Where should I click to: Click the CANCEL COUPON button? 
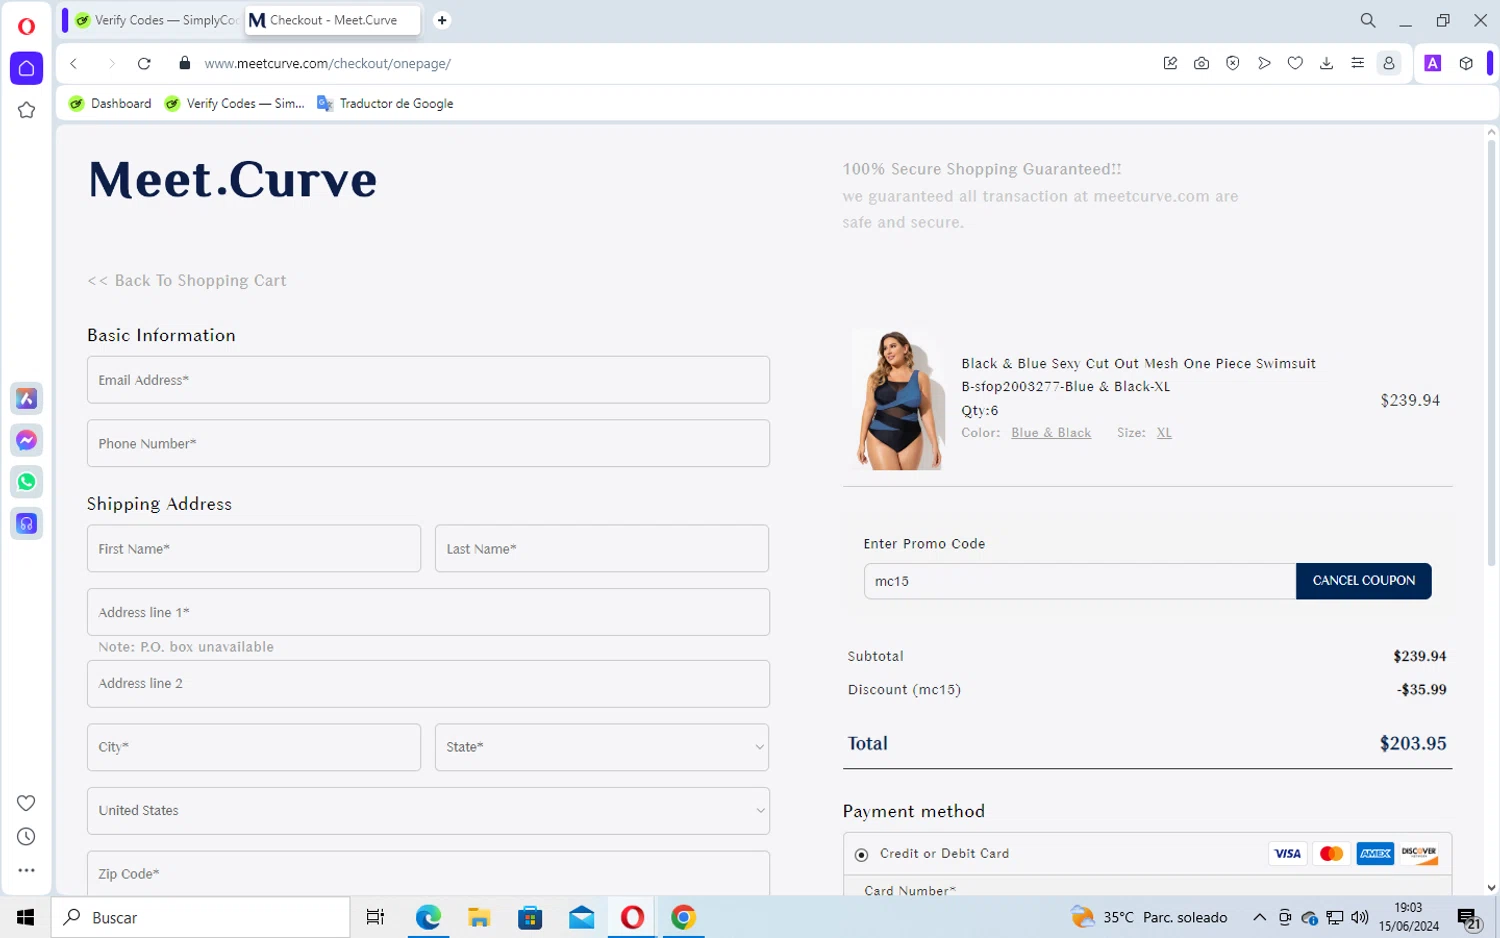click(1363, 581)
